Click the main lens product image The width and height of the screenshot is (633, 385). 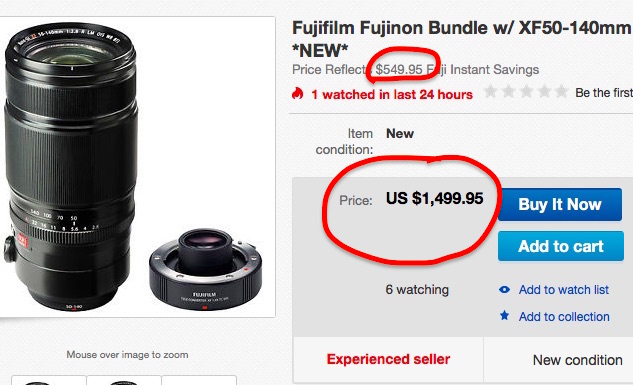pos(71,167)
